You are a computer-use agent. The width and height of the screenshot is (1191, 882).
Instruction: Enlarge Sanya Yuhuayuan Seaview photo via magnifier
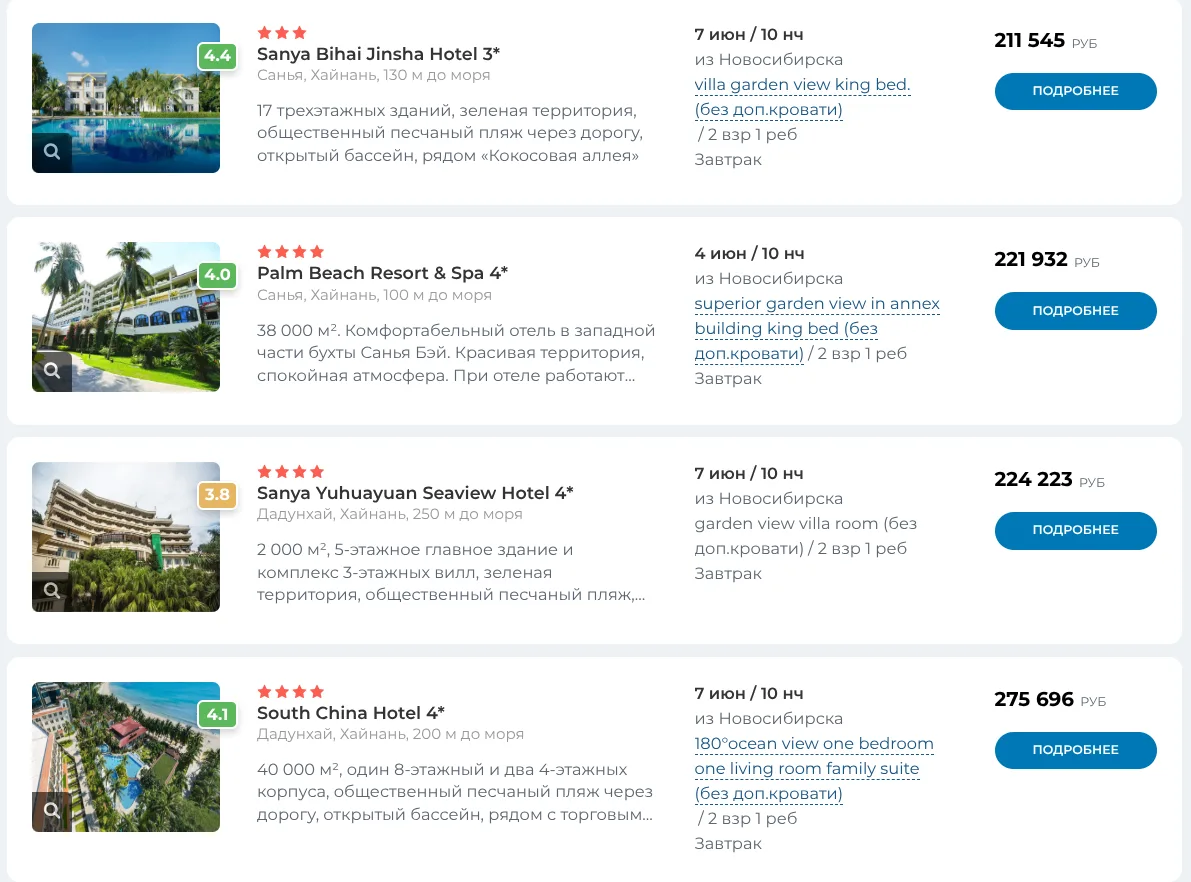(x=52, y=591)
